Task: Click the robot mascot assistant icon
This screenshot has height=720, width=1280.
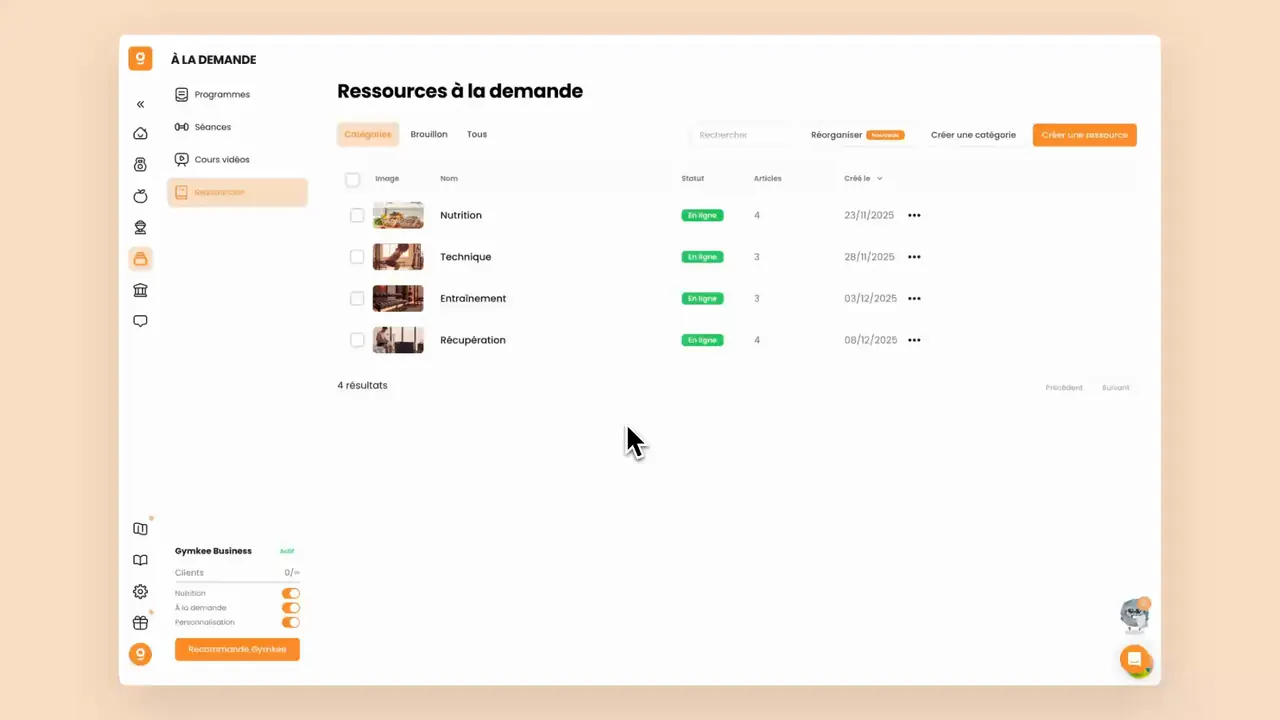Action: click(1134, 616)
